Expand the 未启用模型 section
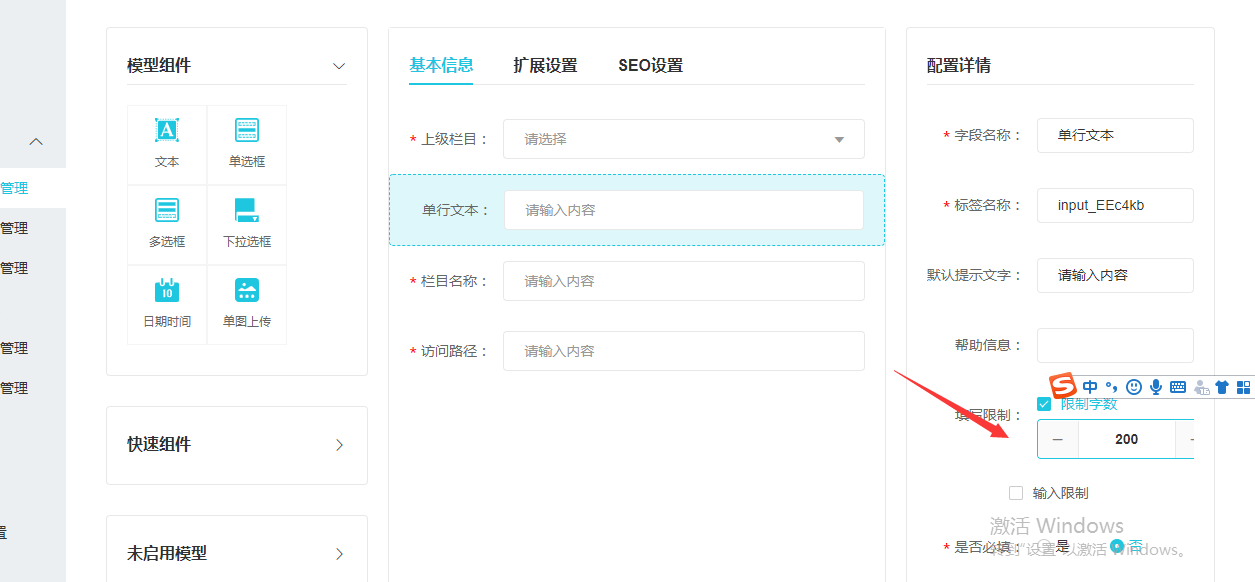 (339, 554)
